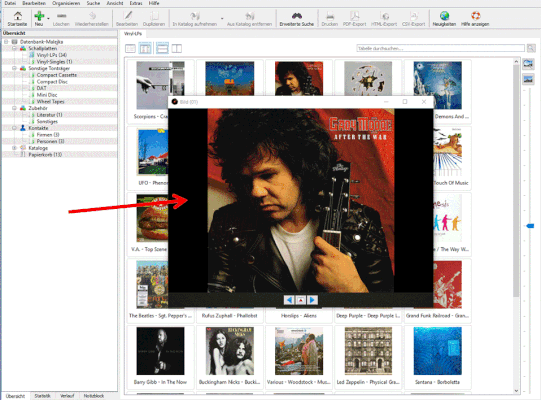Collapse the Sonstige Tonträger tree node
This screenshot has width=541, height=400.
coord(14,68)
